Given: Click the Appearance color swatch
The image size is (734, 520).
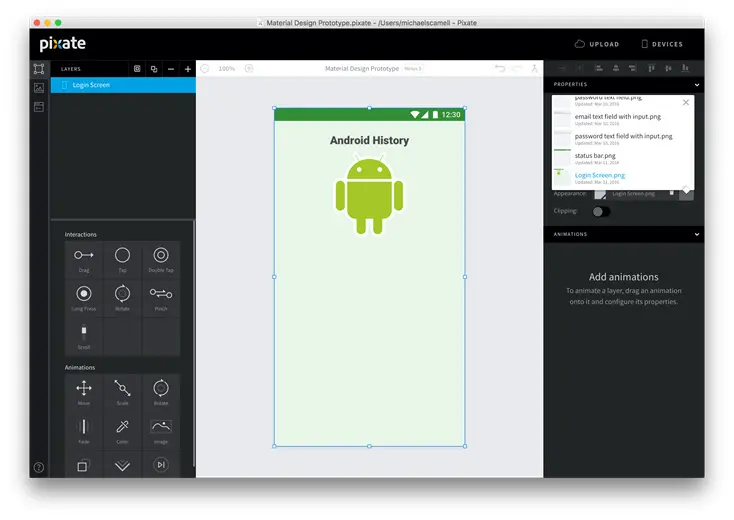Looking at the screenshot, I should 600,194.
